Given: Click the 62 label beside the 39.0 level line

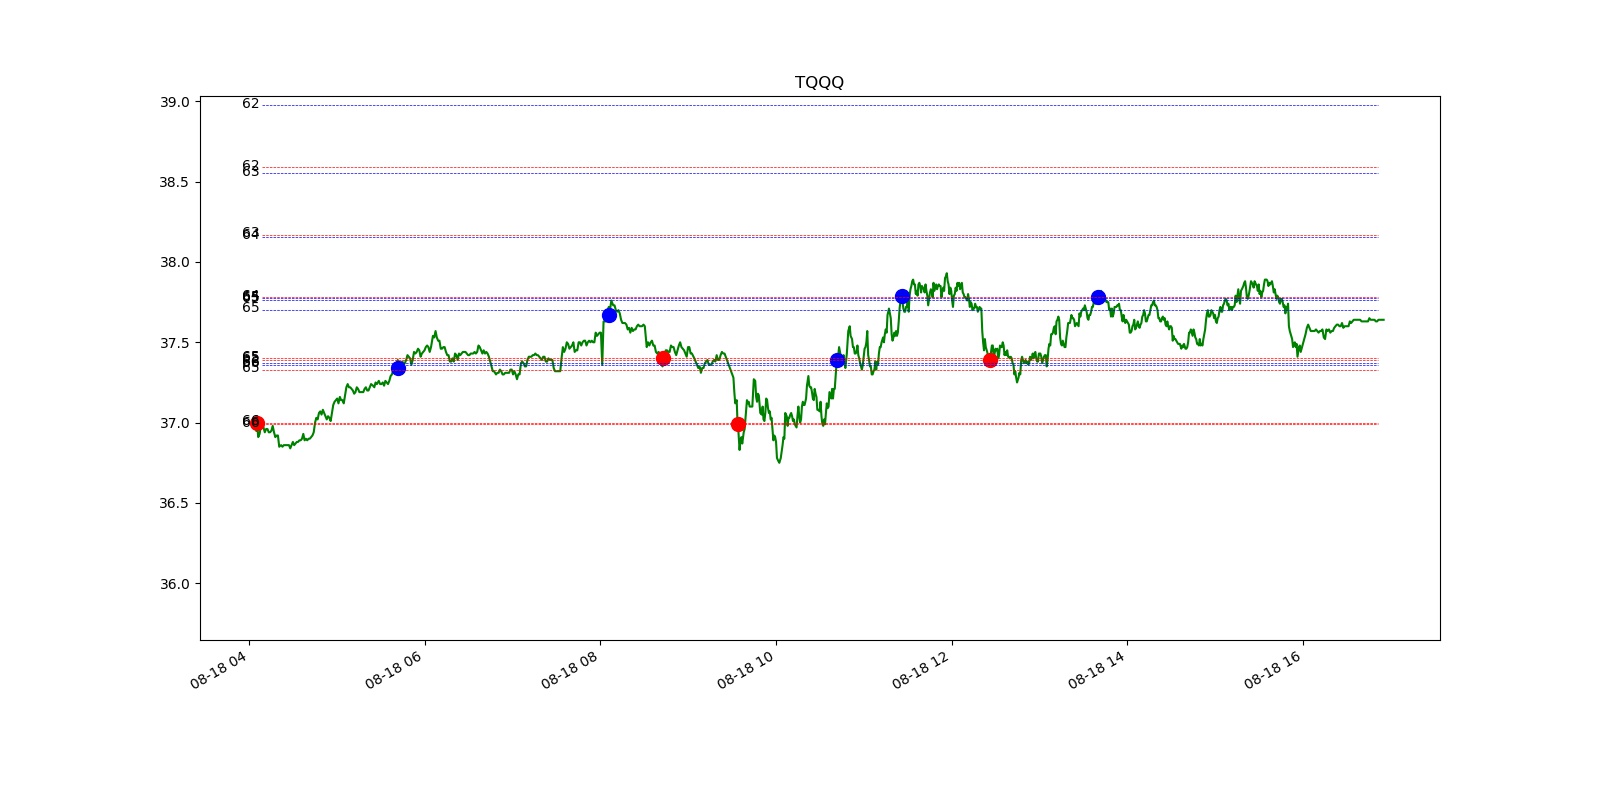Looking at the screenshot, I should tap(250, 104).
